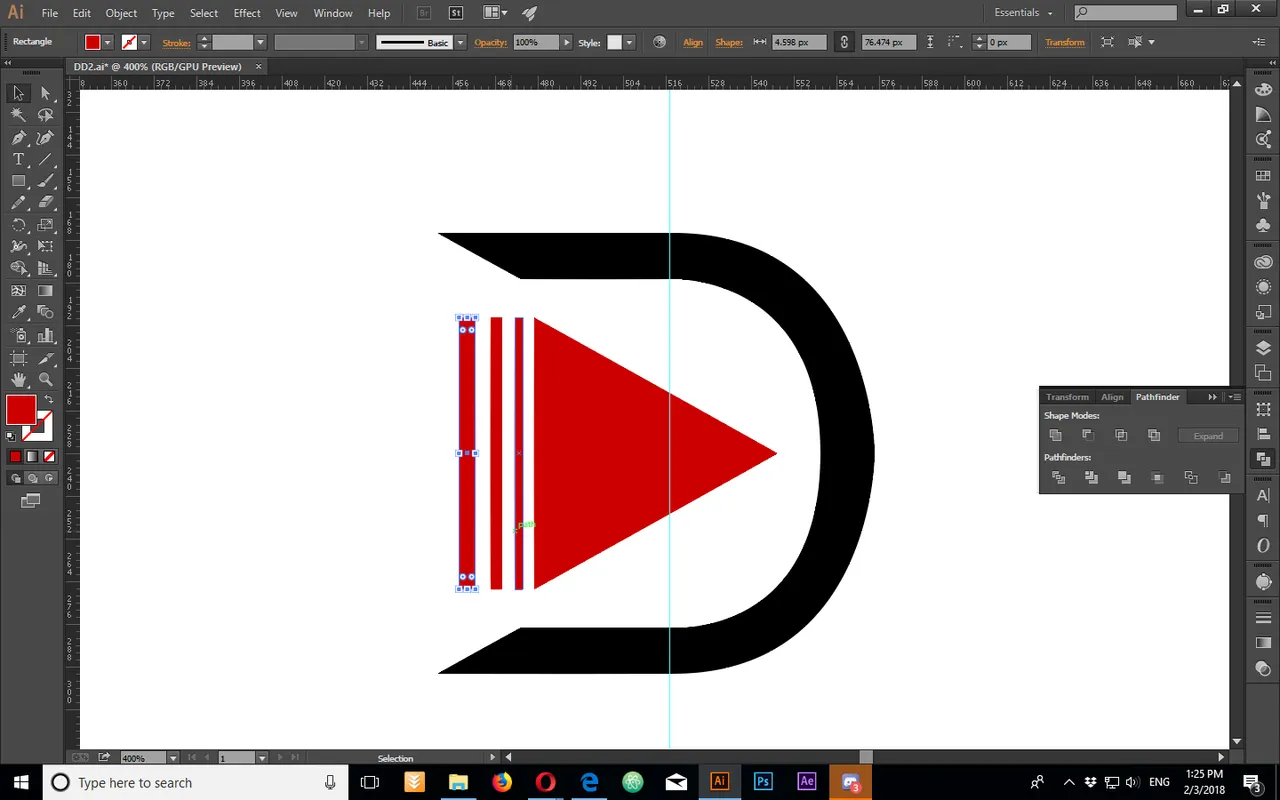Click the Unite shape mode icon
This screenshot has height=800, width=1280.
pos(1055,435)
